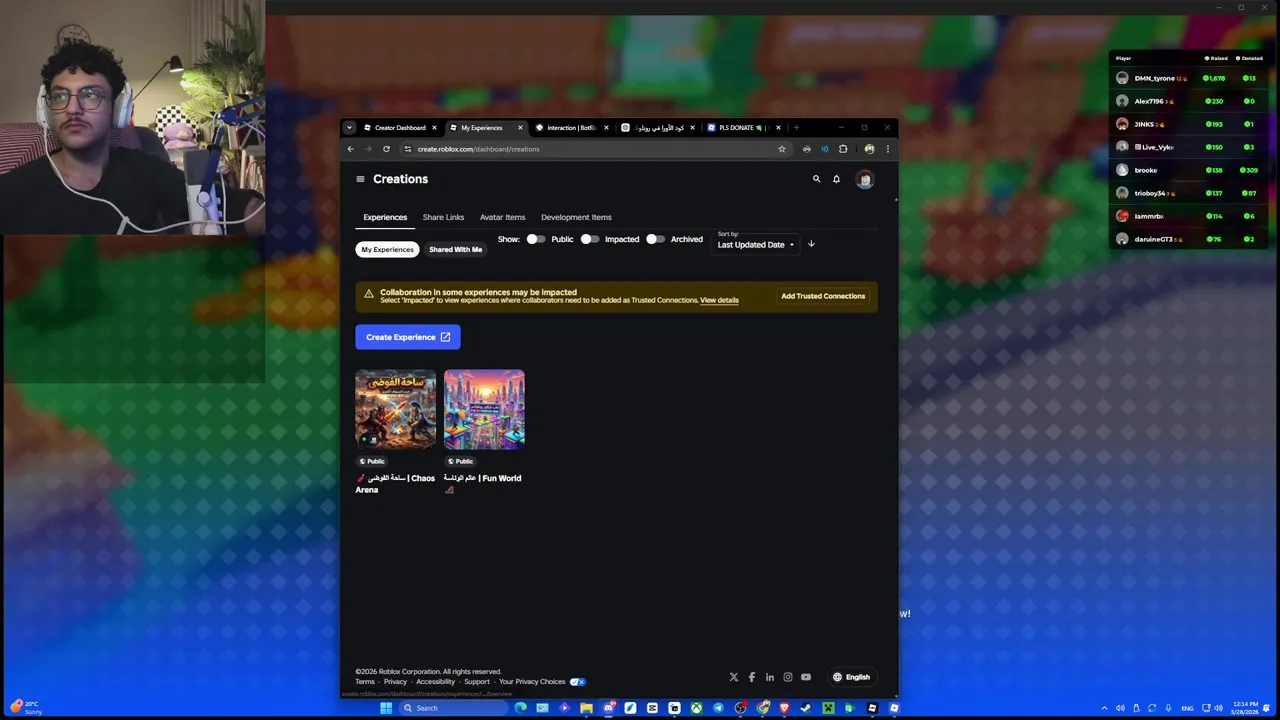
Task: Click the Create Experience button
Action: click(x=408, y=337)
